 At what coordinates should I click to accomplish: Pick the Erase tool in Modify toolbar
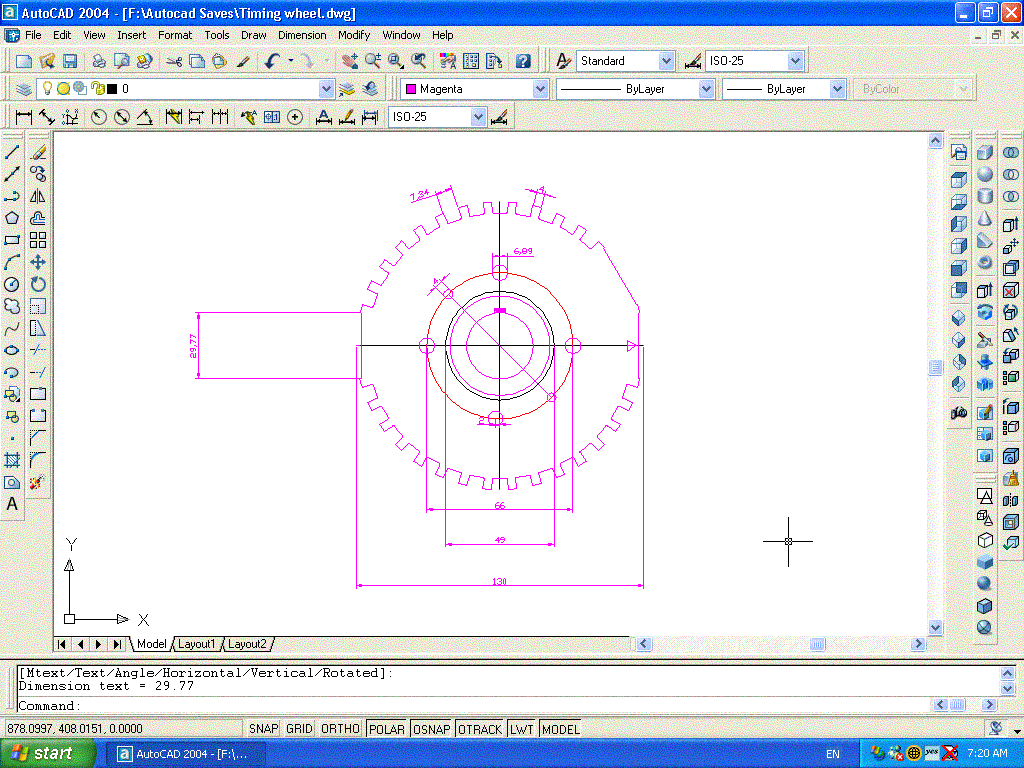[38, 153]
